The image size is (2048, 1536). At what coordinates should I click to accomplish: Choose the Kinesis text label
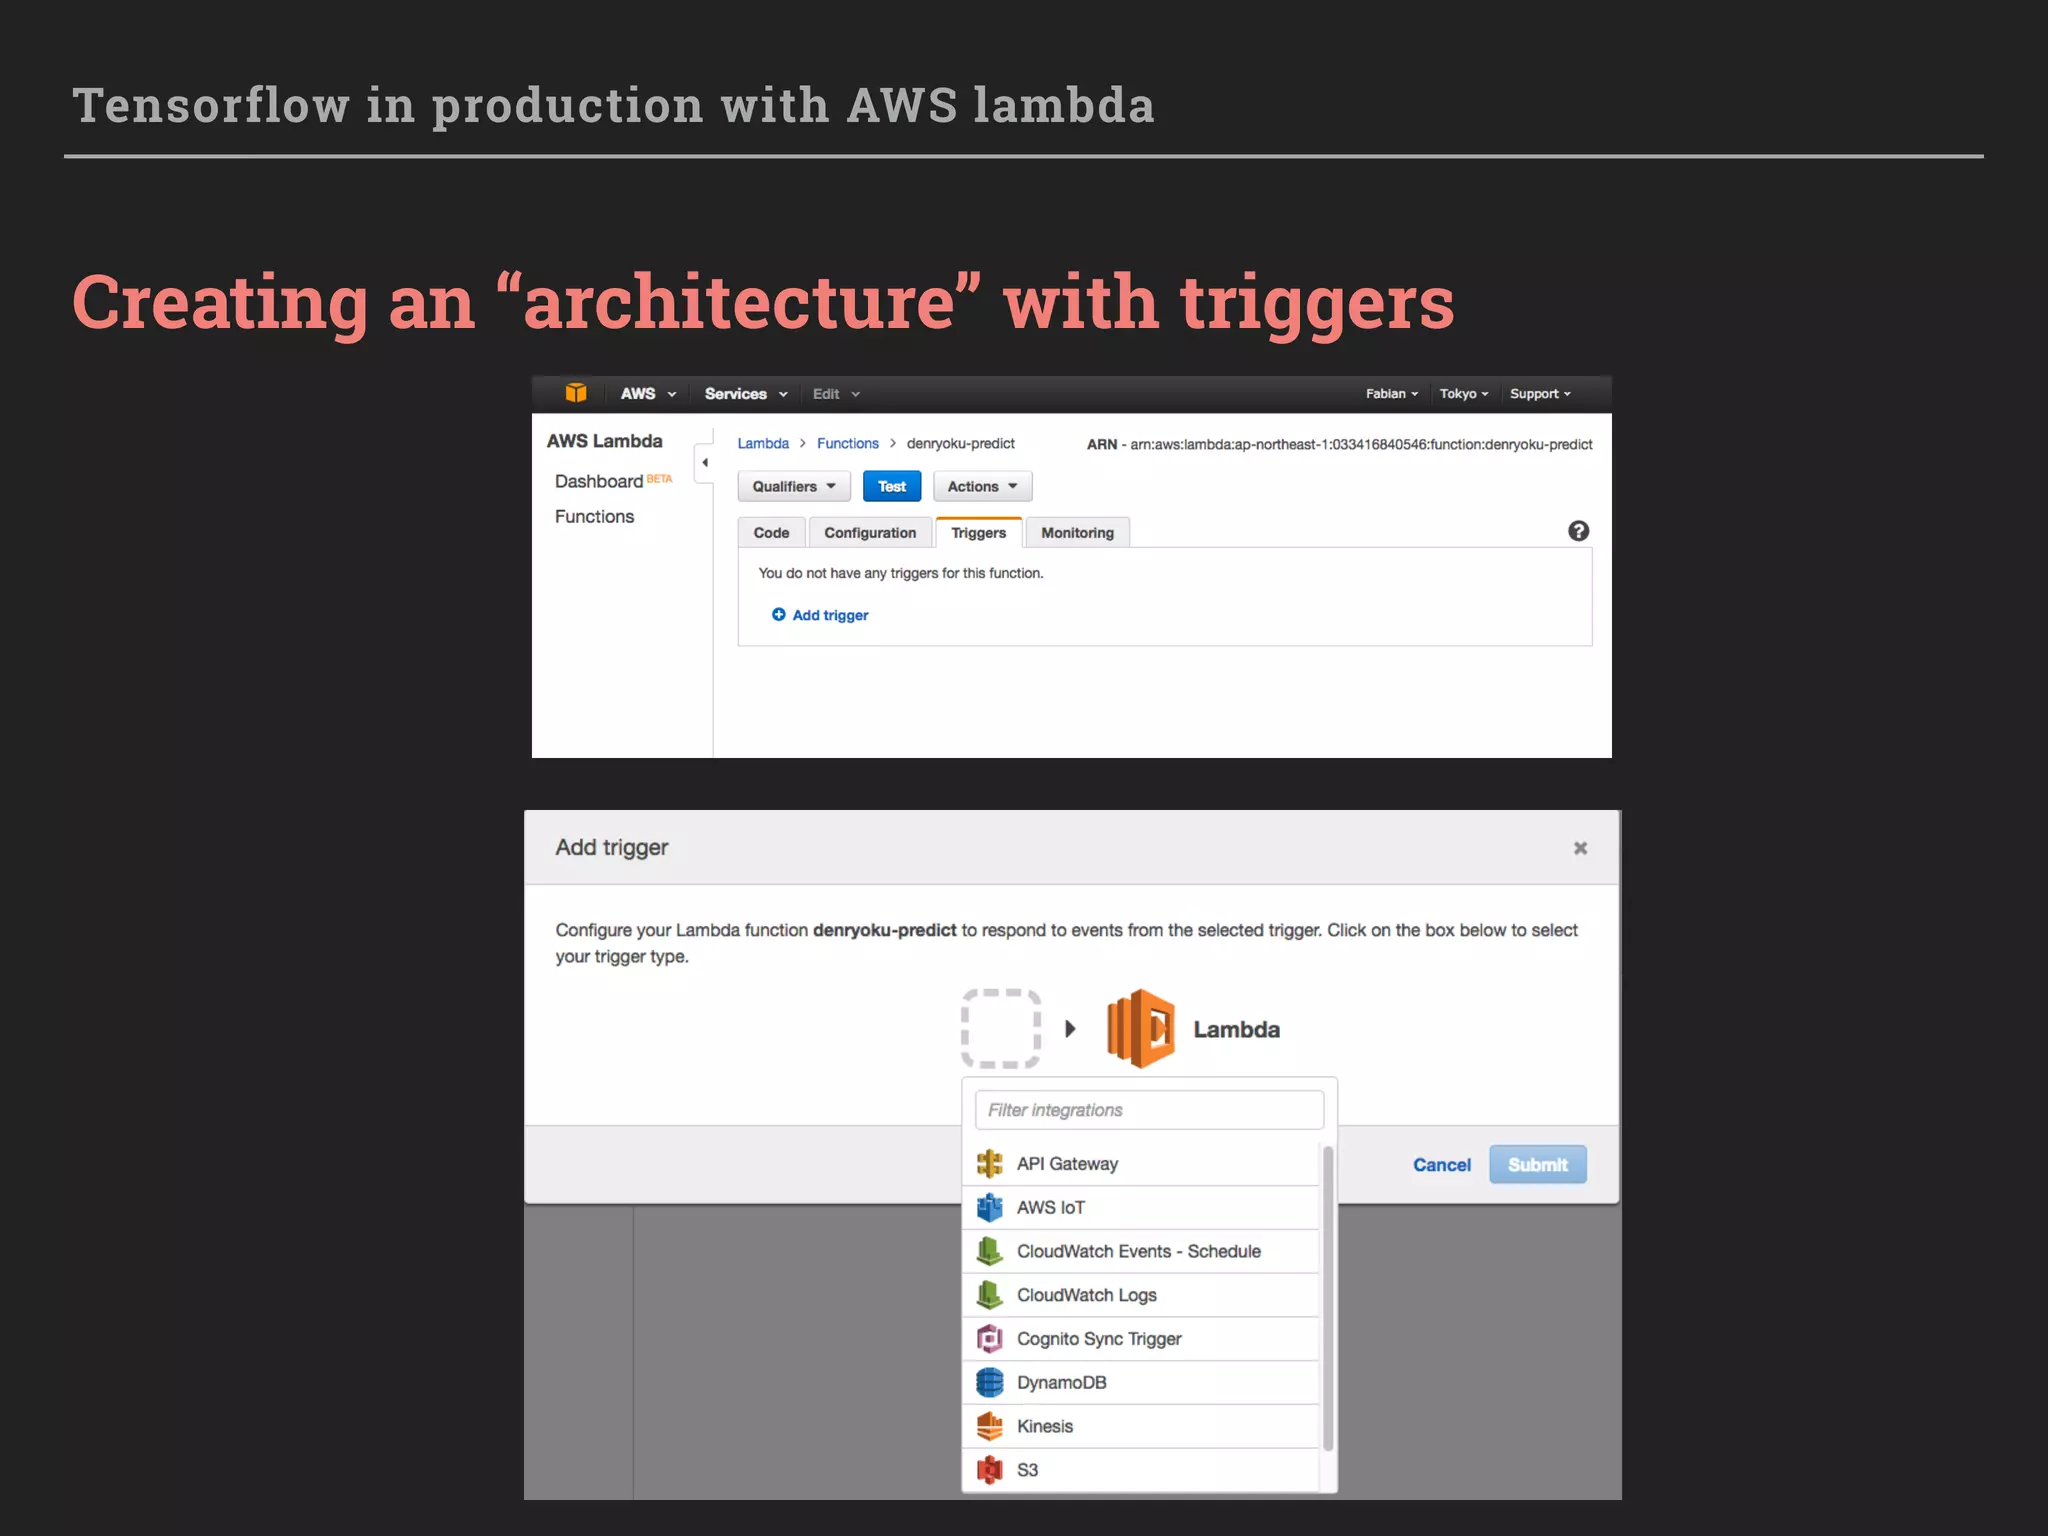point(1044,1427)
